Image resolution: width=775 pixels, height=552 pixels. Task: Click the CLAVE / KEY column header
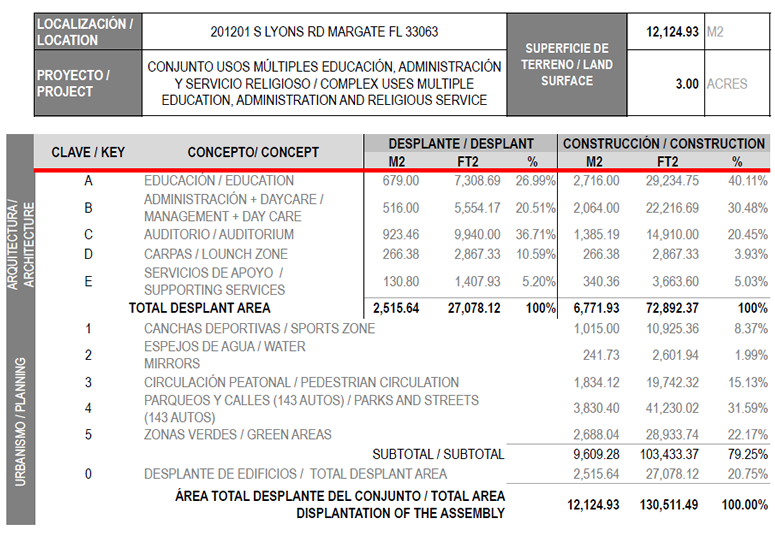click(88, 152)
